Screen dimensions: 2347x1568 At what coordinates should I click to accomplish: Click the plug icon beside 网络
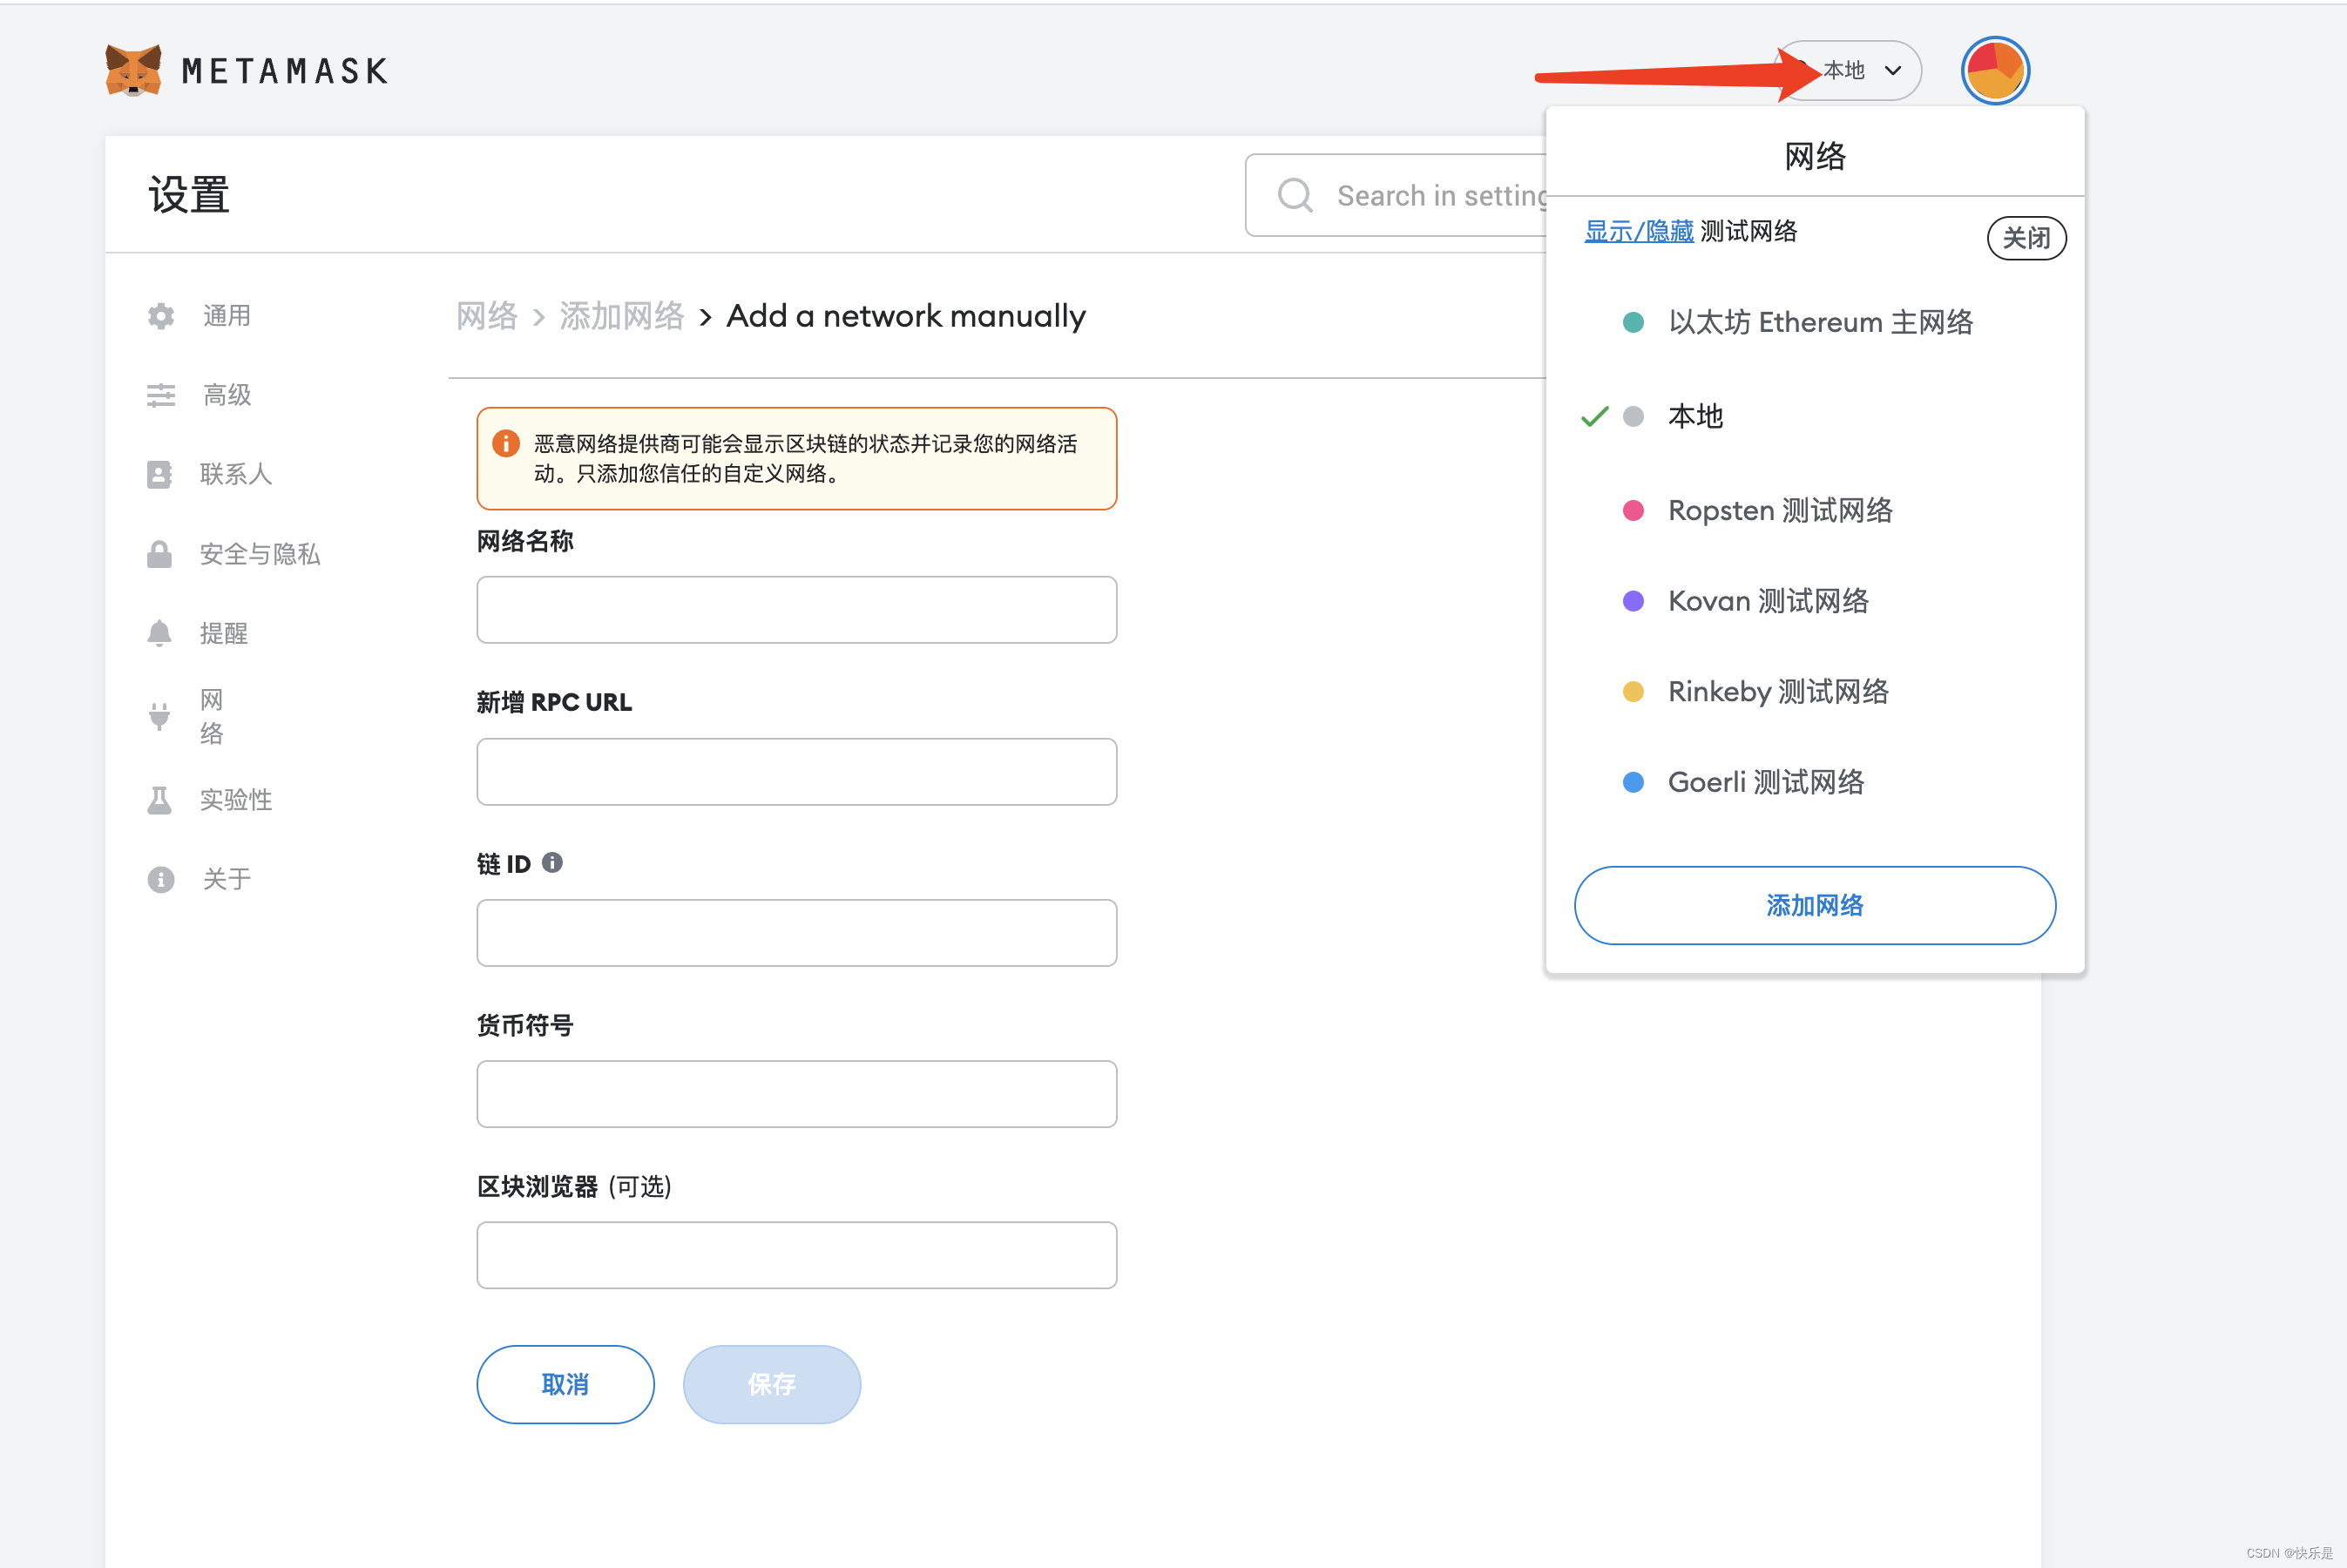click(x=159, y=716)
